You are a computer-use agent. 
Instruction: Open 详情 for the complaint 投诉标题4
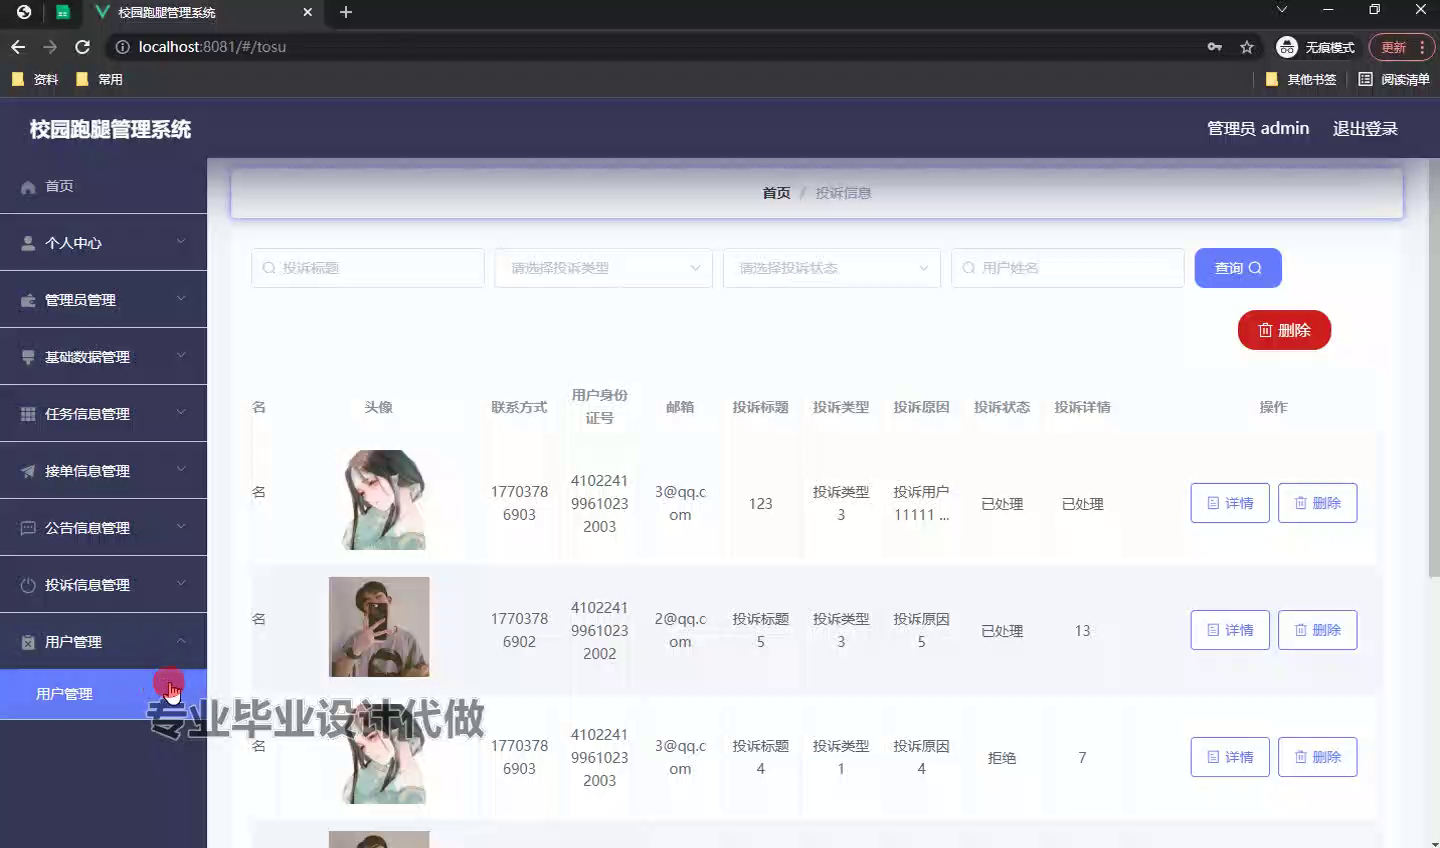(x=1230, y=757)
